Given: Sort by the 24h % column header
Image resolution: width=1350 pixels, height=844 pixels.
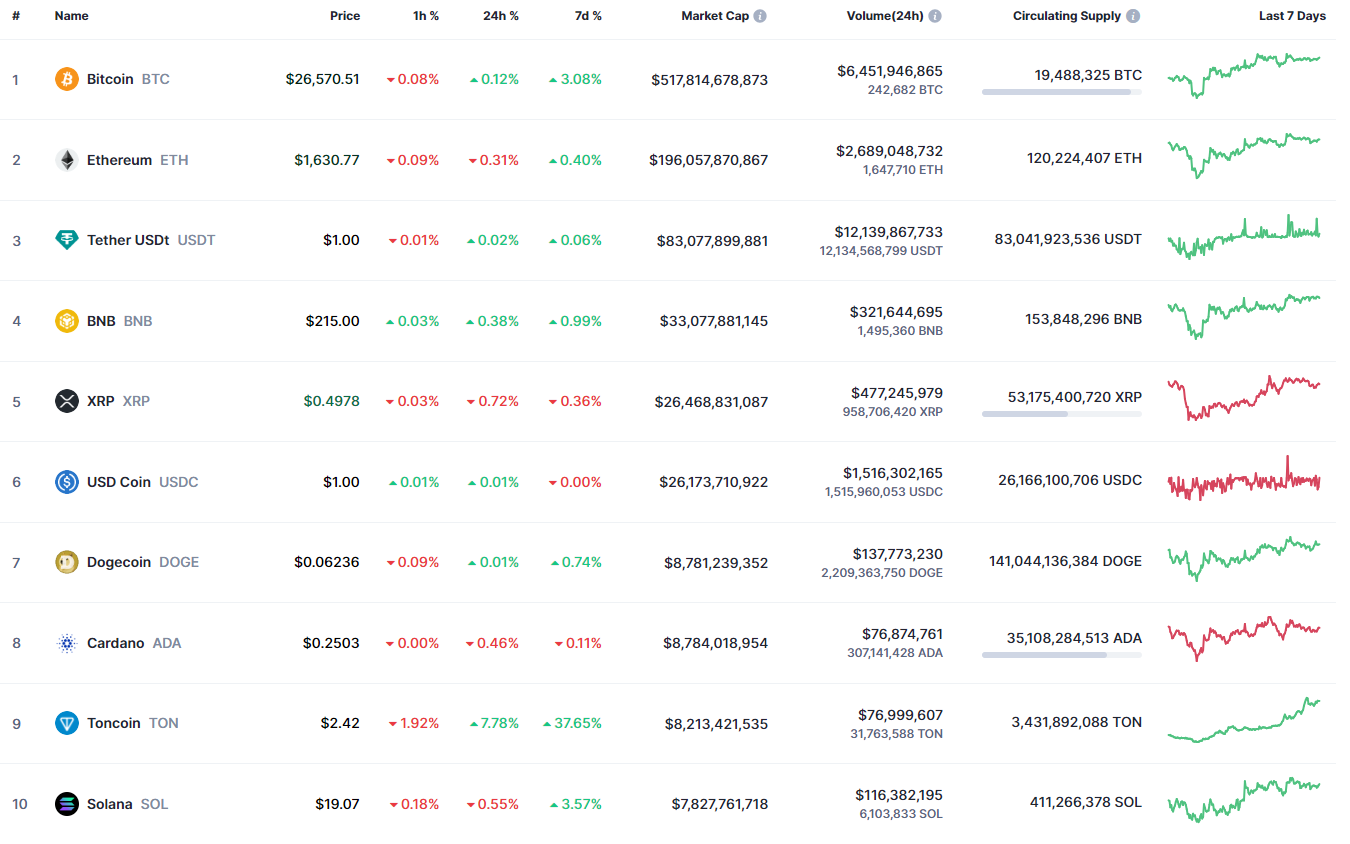Looking at the screenshot, I should pos(500,16).
